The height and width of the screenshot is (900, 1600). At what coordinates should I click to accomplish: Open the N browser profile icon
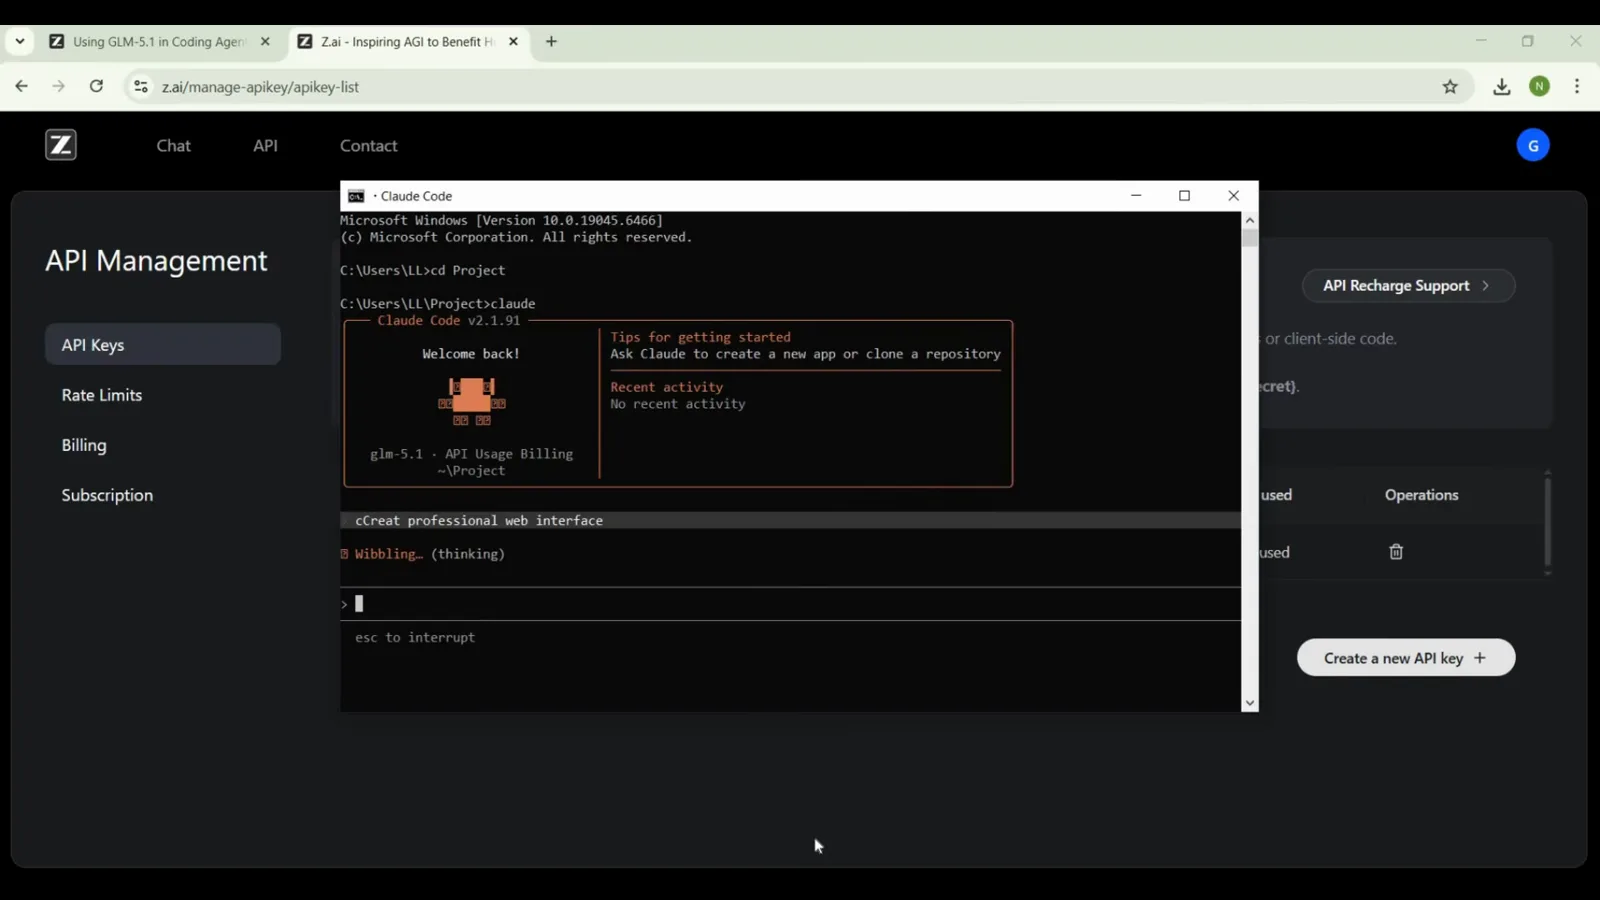1540,87
